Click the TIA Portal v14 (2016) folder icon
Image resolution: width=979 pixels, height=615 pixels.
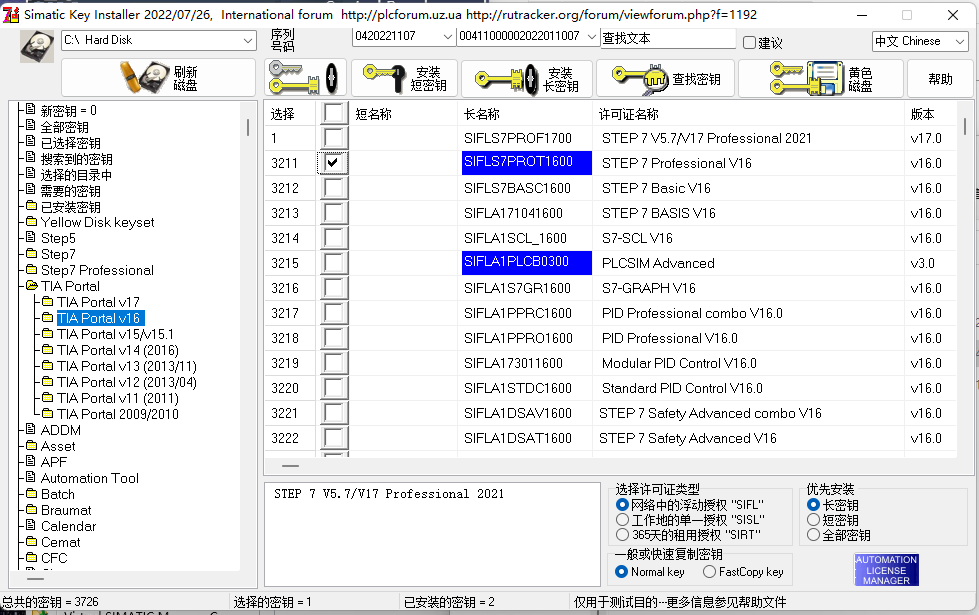pos(47,350)
